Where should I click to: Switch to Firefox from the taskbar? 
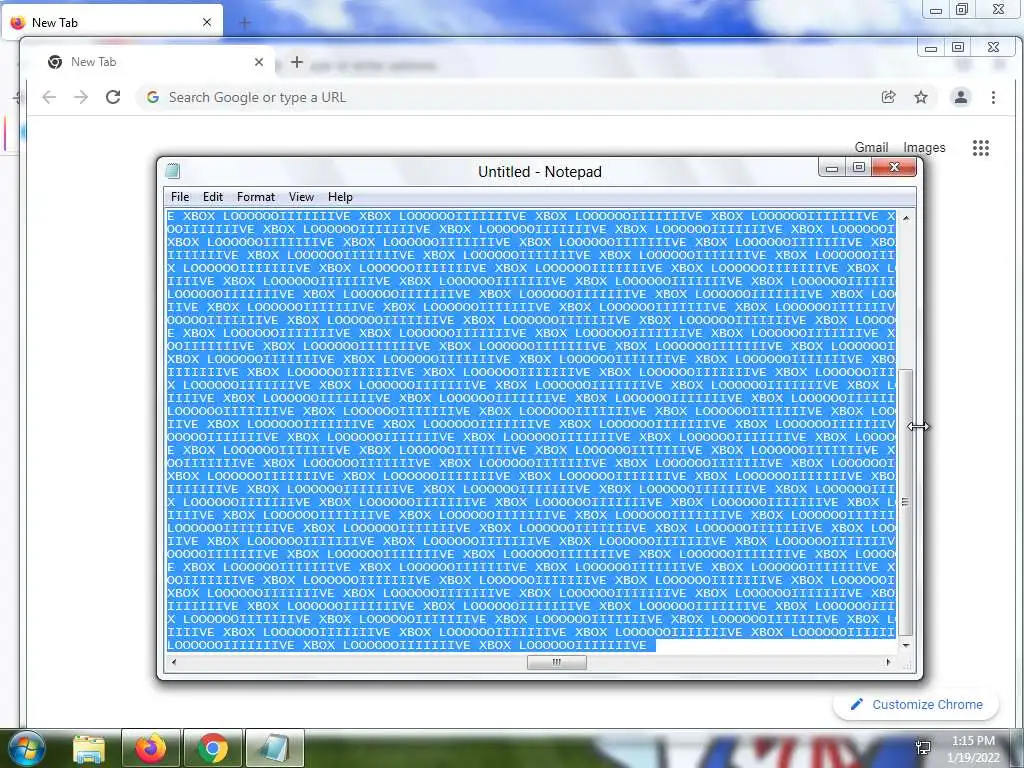[150, 748]
